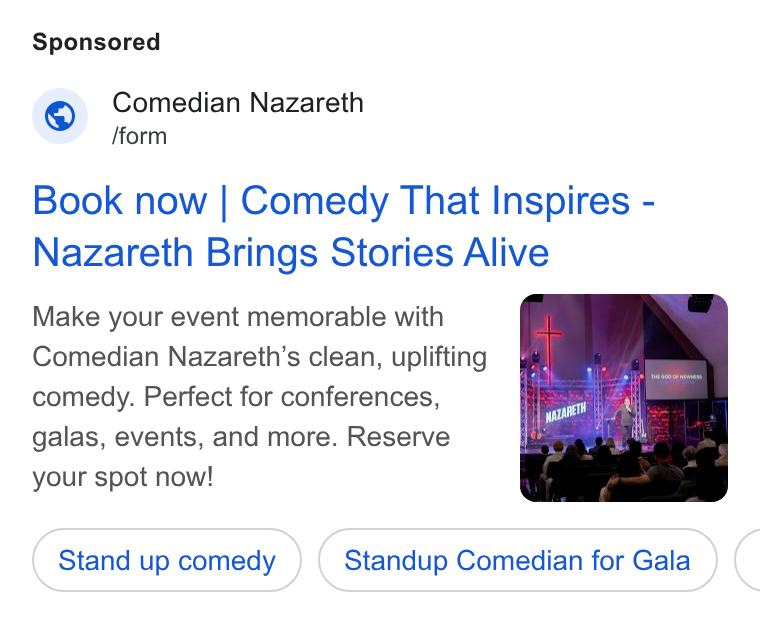Image resolution: width=760 pixels, height=624 pixels.
Task: Select the 'Standup Comedian for Gala' chip
Action: tap(518, 560)
